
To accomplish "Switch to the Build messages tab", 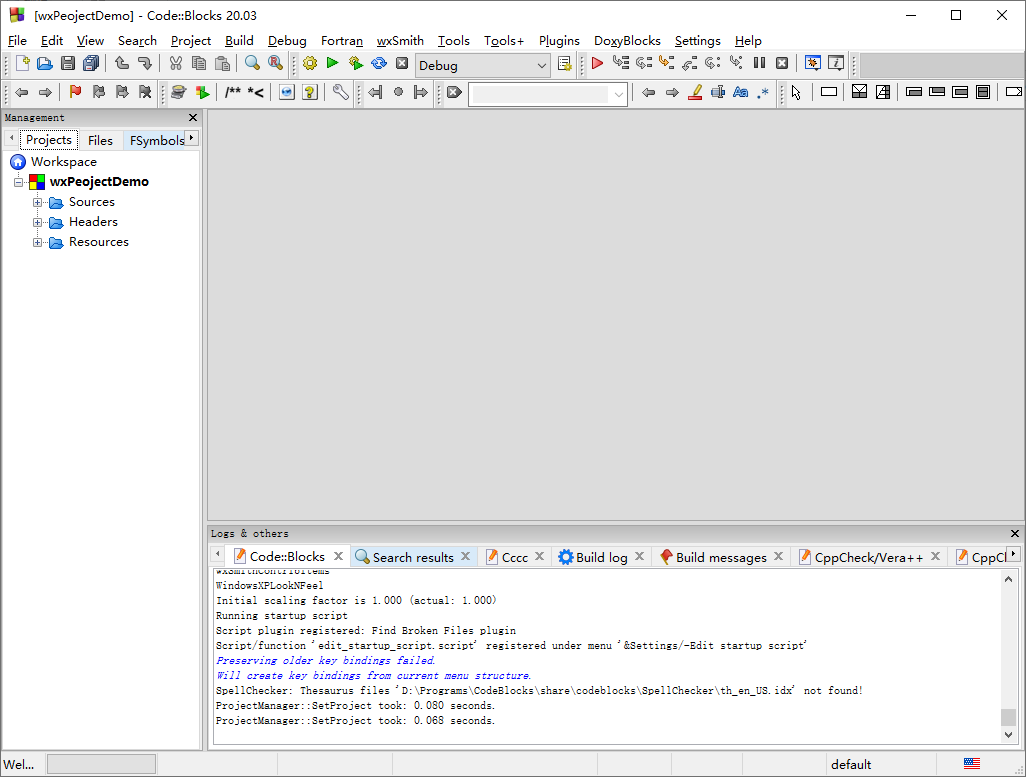I will click(720, 557).
